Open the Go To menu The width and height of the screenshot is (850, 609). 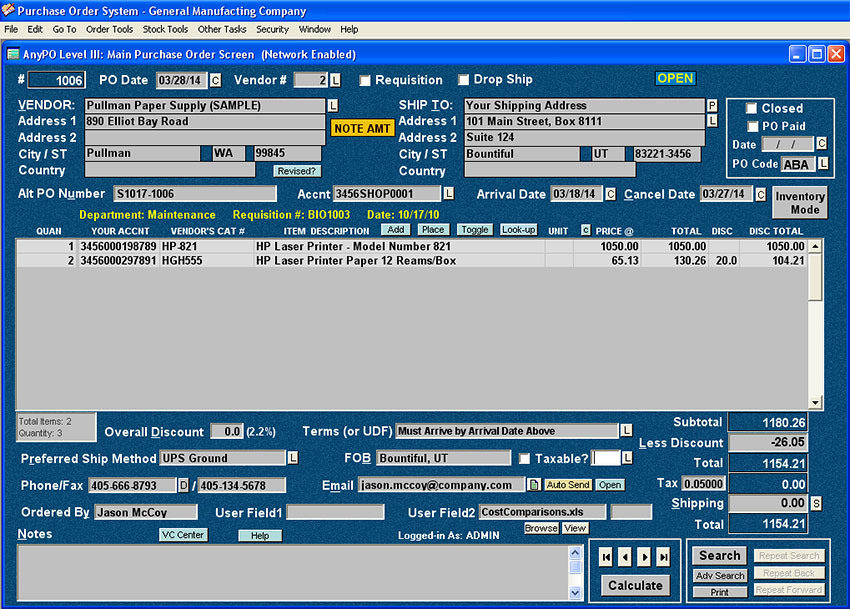(64, 29)
